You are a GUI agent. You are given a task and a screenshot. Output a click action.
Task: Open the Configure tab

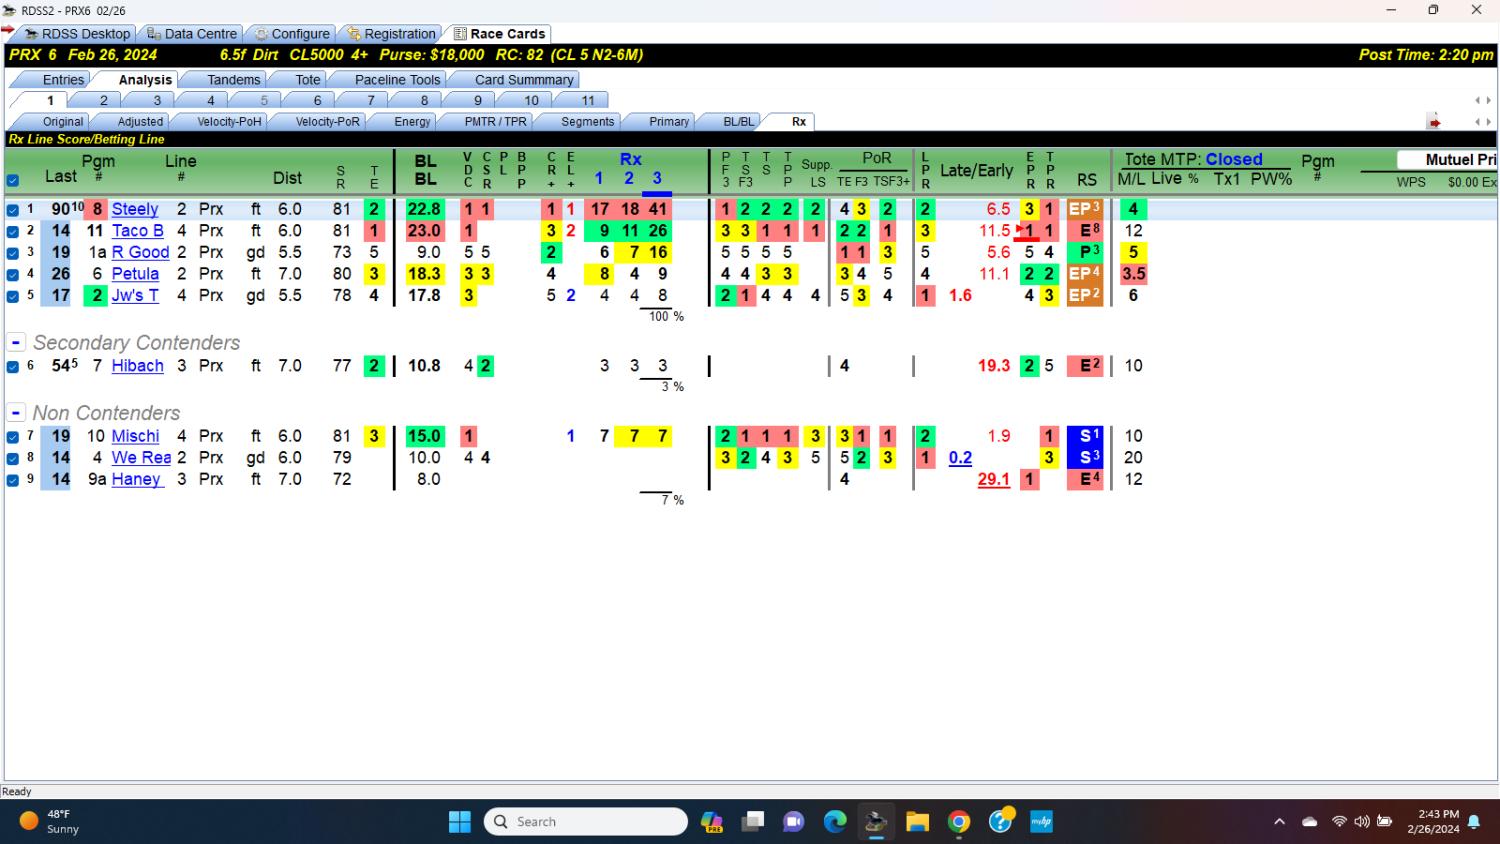pyautogui.click(x=291, y=33)
